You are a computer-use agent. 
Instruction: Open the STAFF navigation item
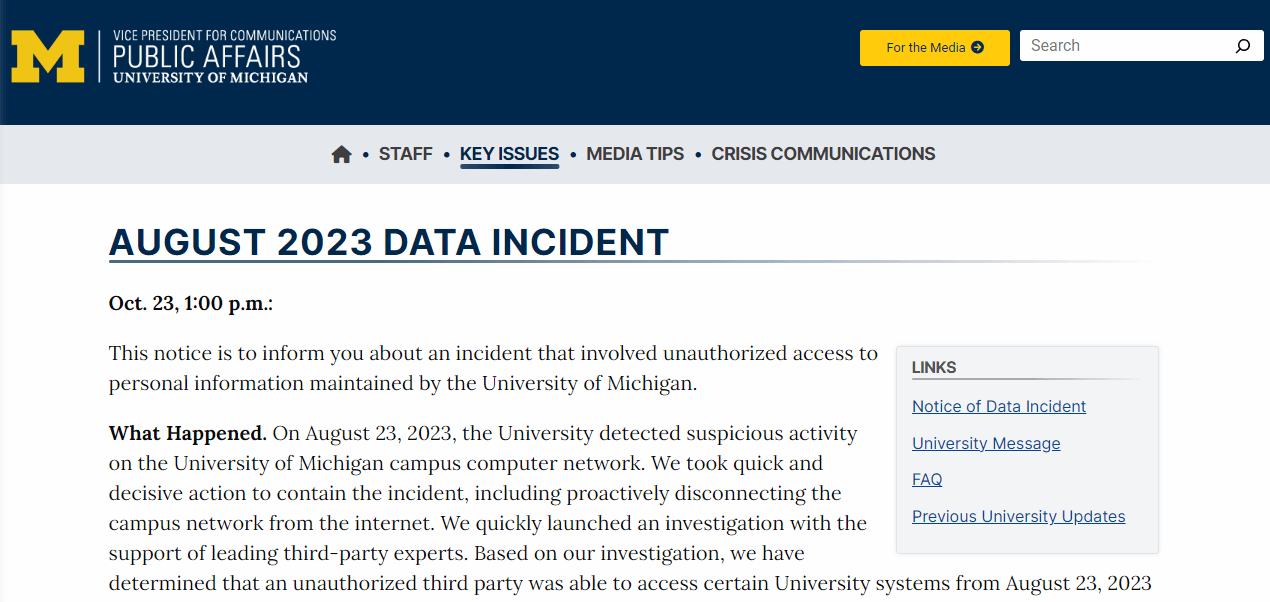[x=405, y=154]
